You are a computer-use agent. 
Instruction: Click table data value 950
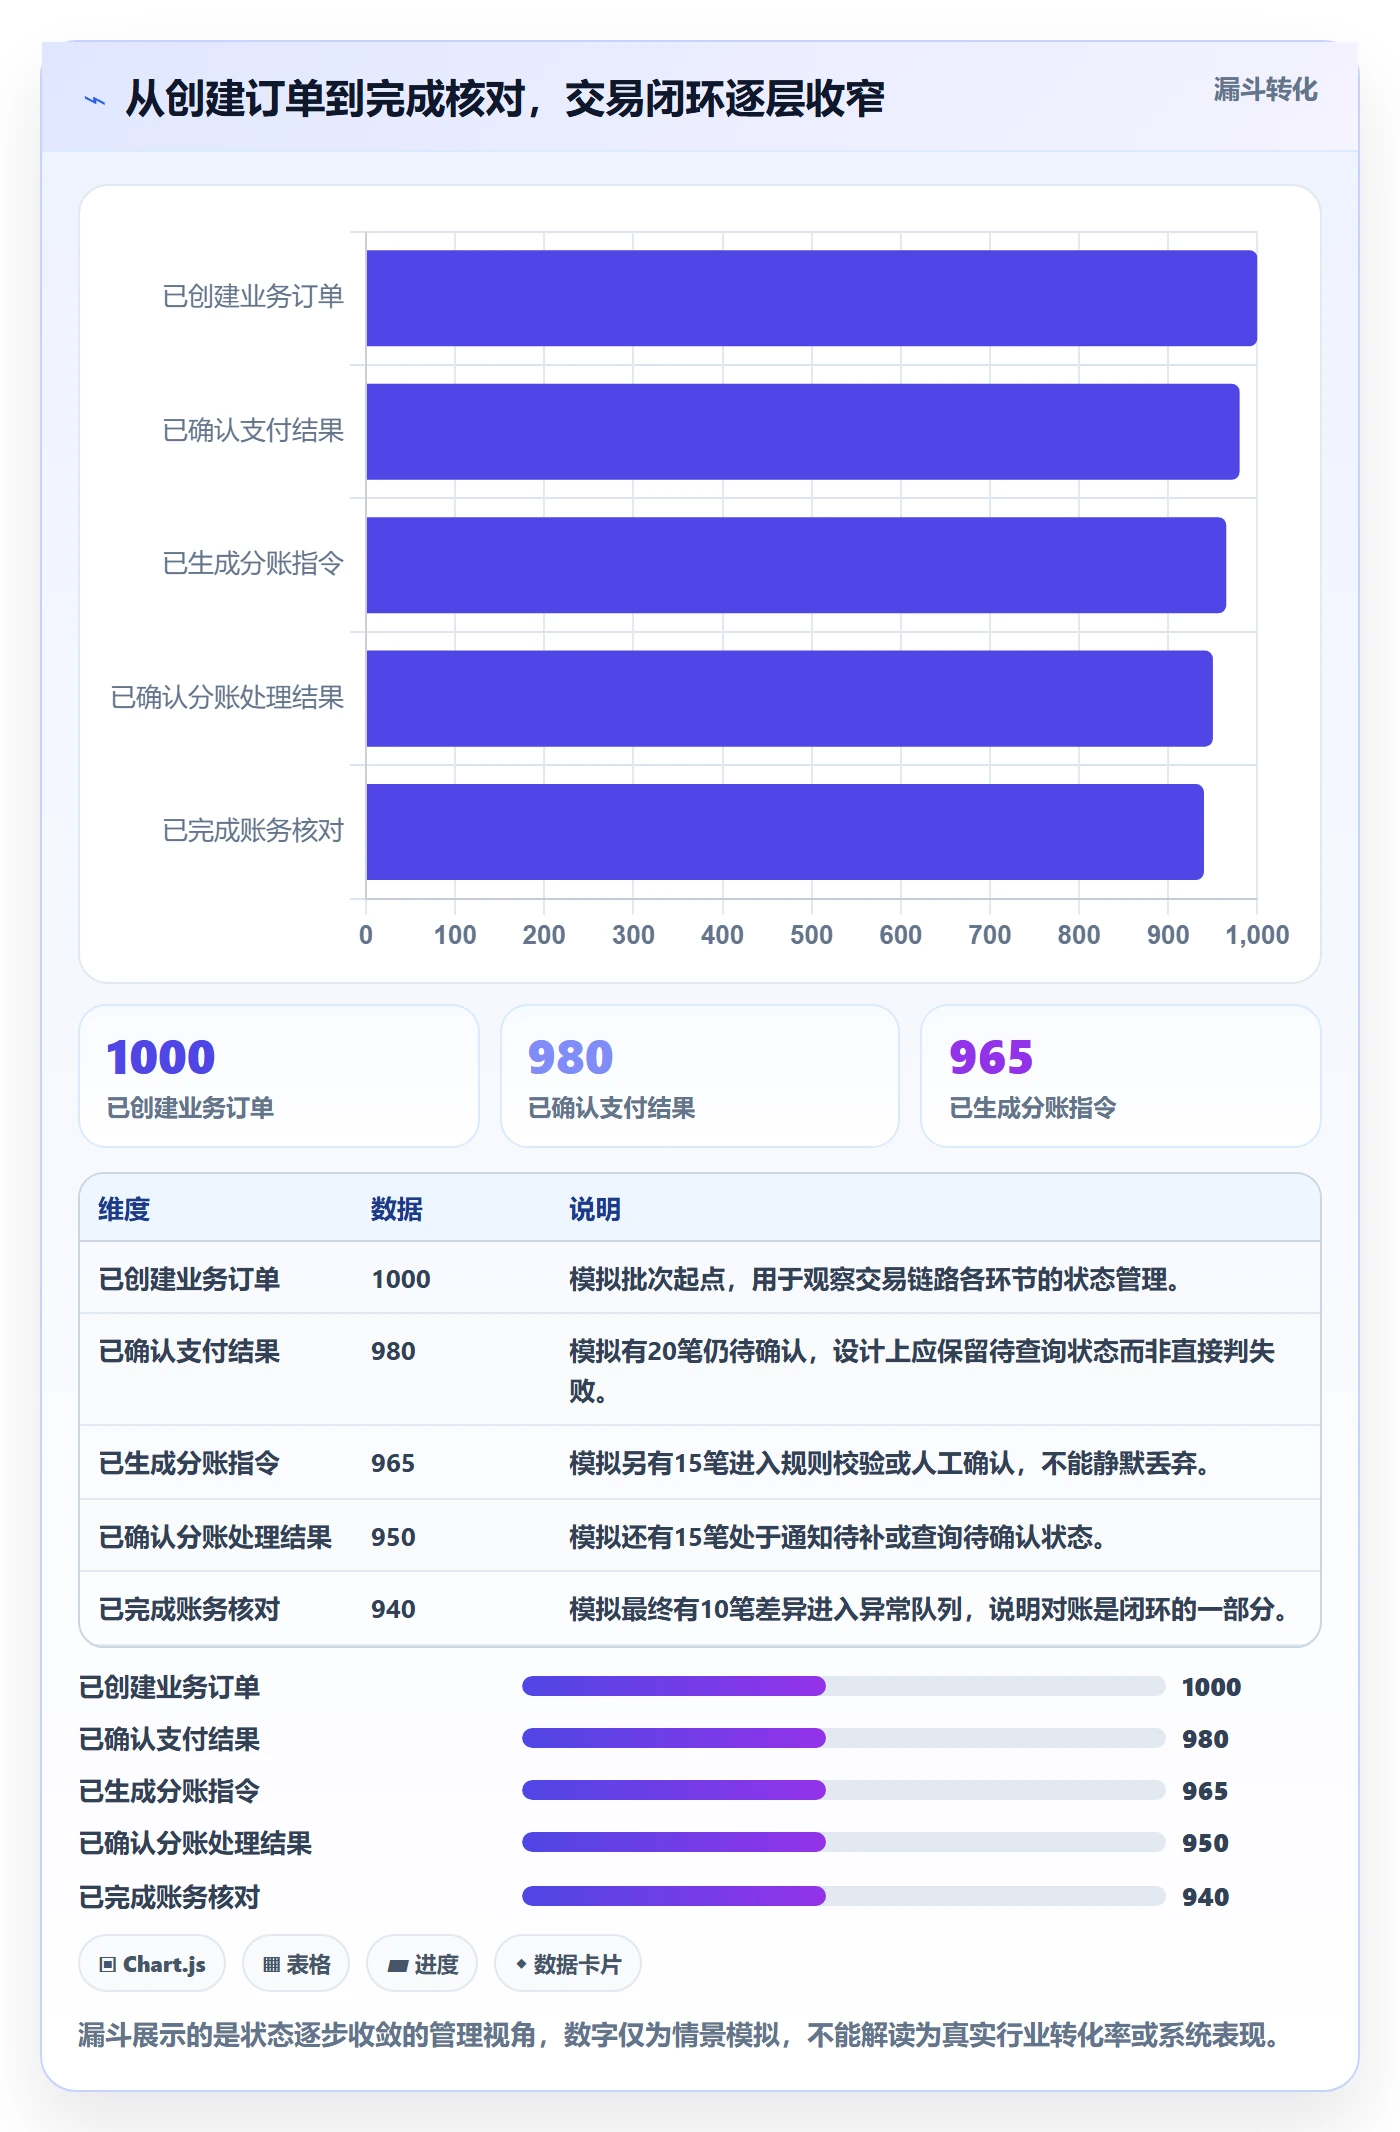pos(393,1537)
